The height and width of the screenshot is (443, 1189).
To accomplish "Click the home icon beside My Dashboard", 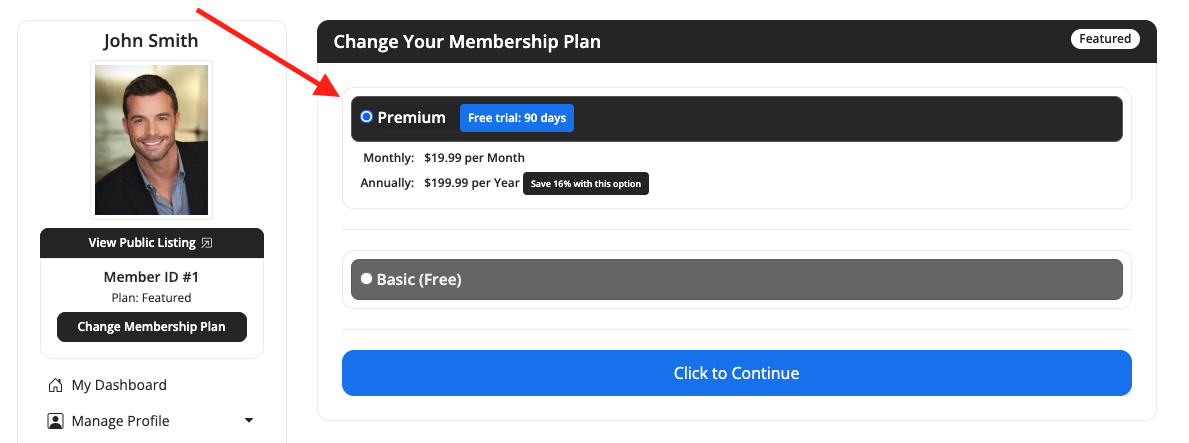I will [55, 385].
